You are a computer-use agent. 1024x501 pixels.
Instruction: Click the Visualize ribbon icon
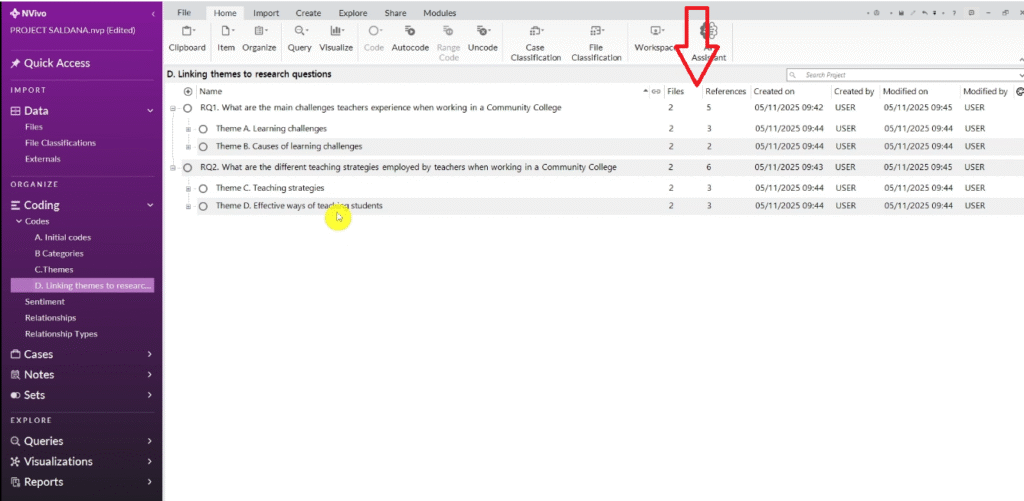coord(336,38)
